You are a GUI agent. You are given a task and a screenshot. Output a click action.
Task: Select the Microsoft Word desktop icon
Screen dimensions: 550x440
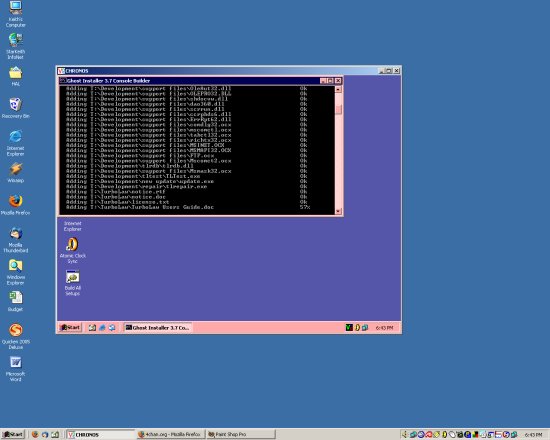[x=15, y=368]
